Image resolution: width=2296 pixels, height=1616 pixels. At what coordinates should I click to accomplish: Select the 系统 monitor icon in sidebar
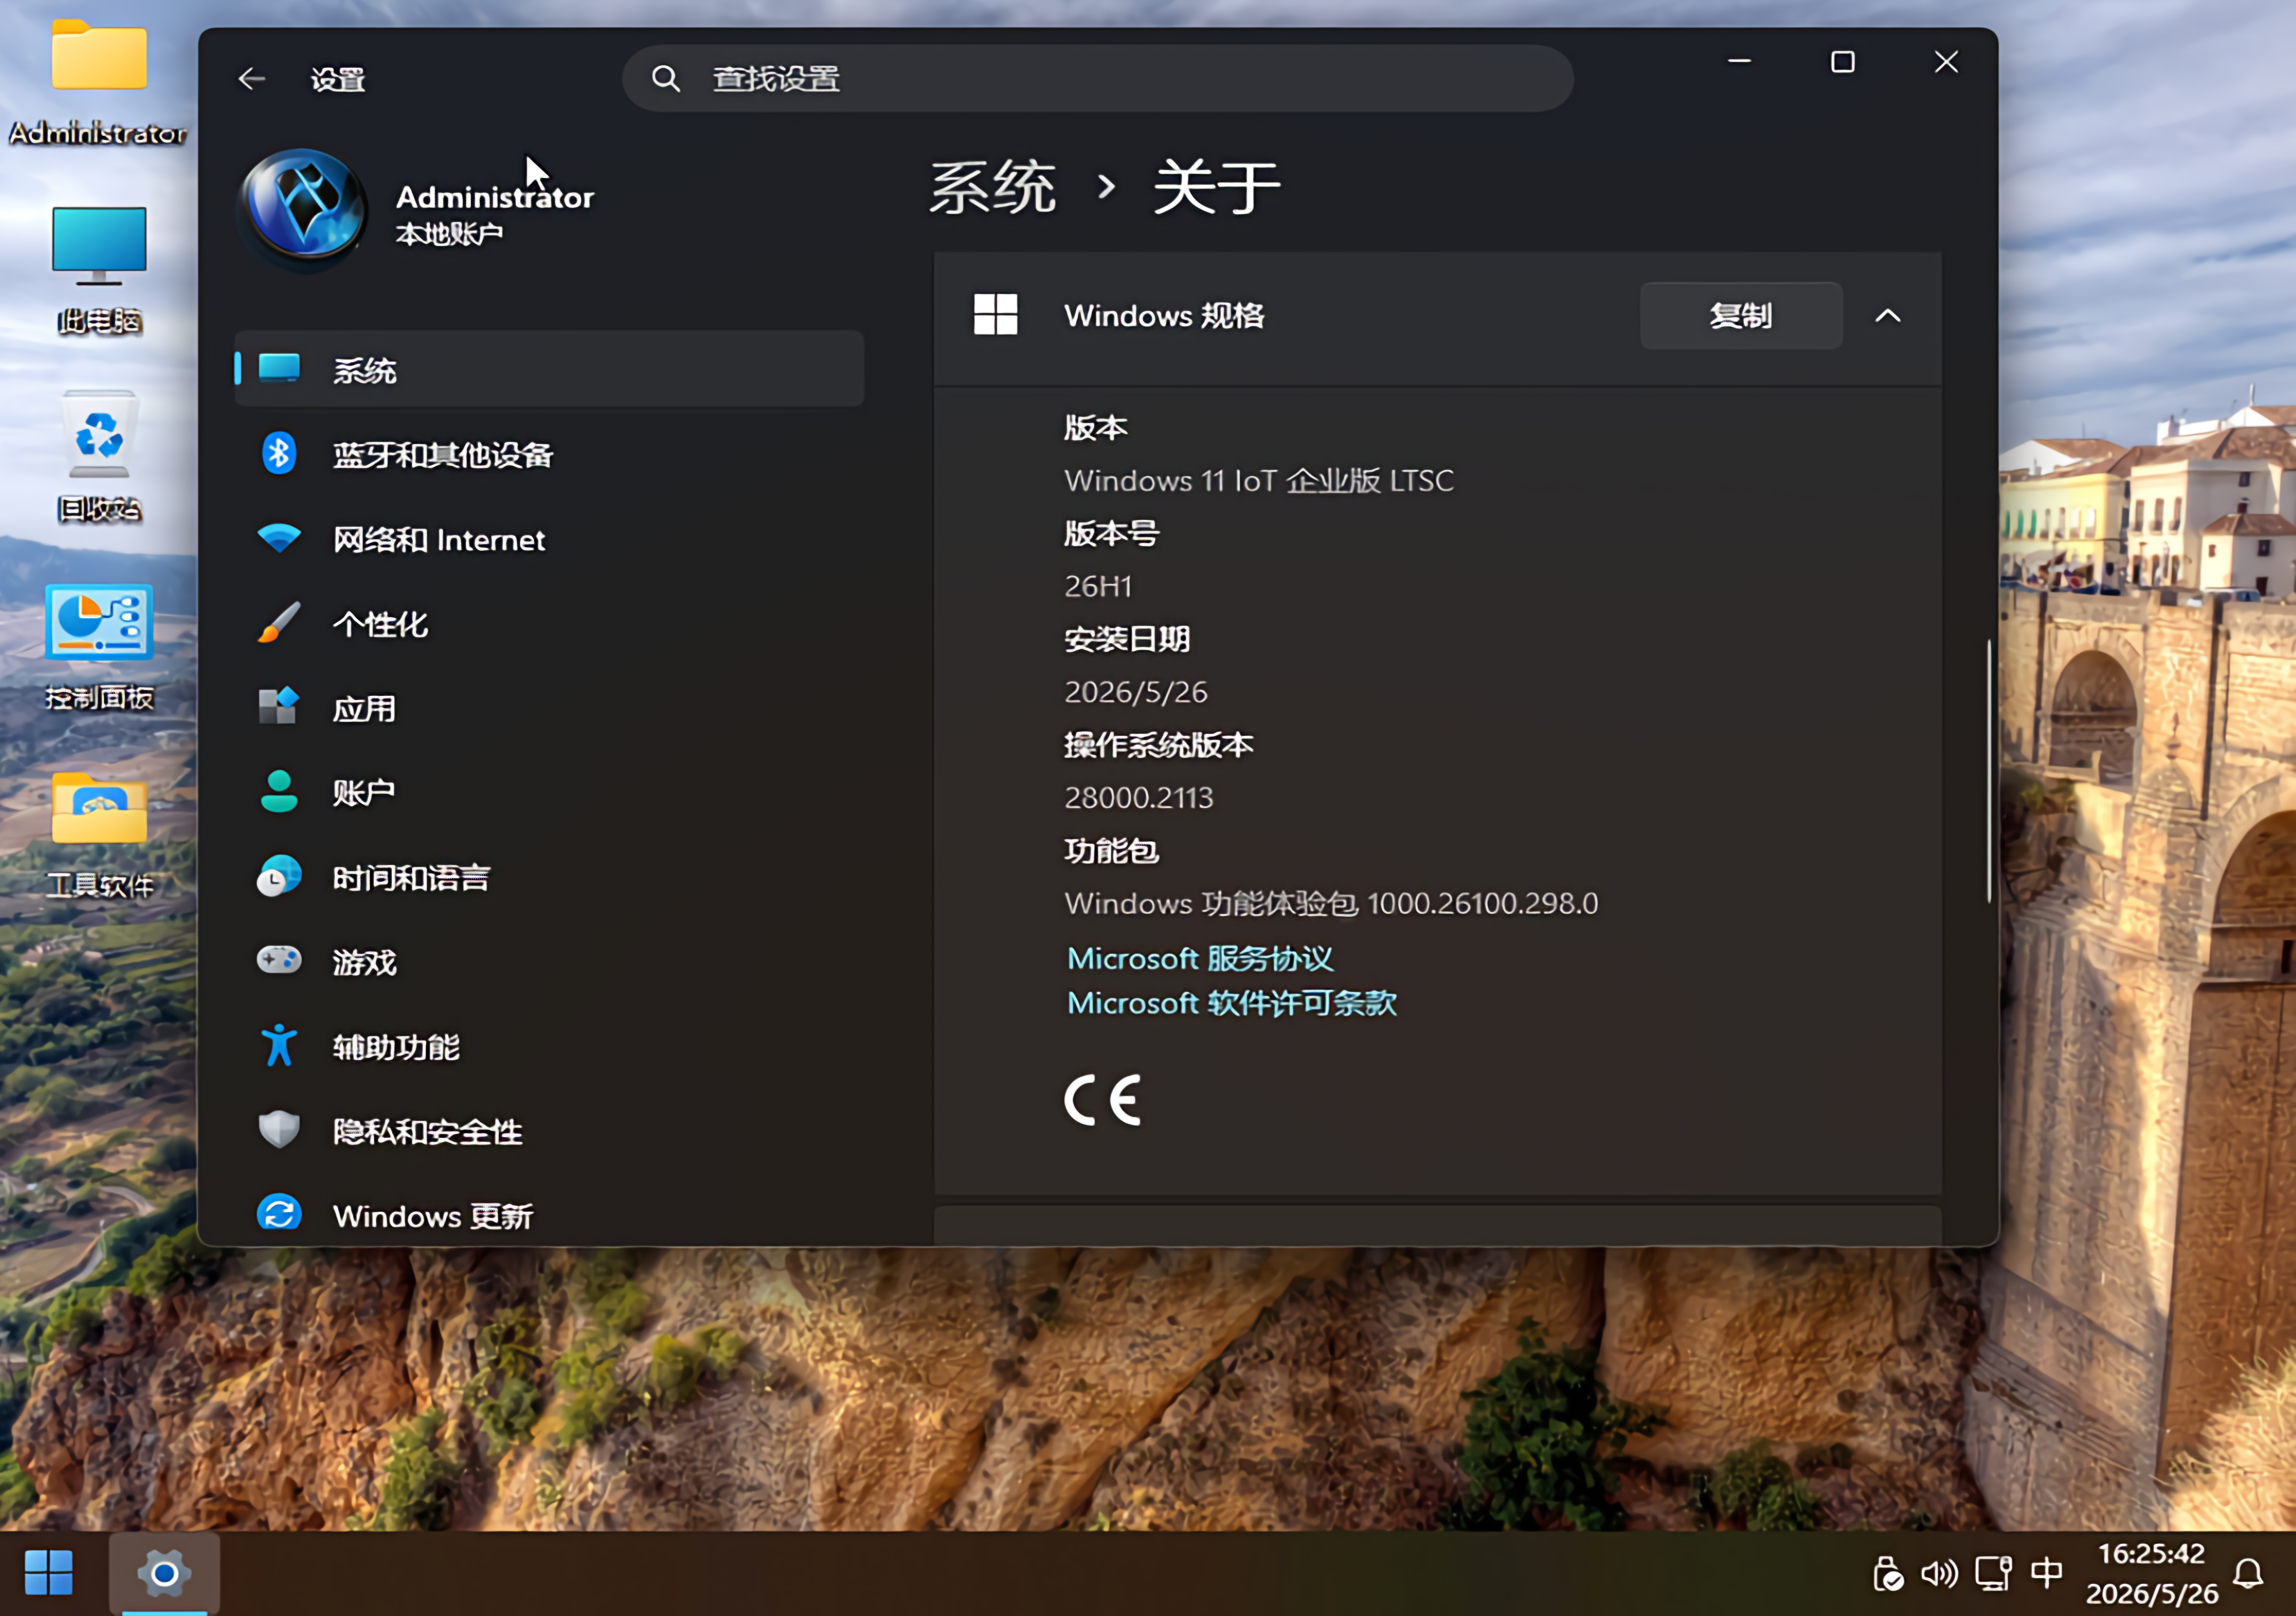pos(279,369)
